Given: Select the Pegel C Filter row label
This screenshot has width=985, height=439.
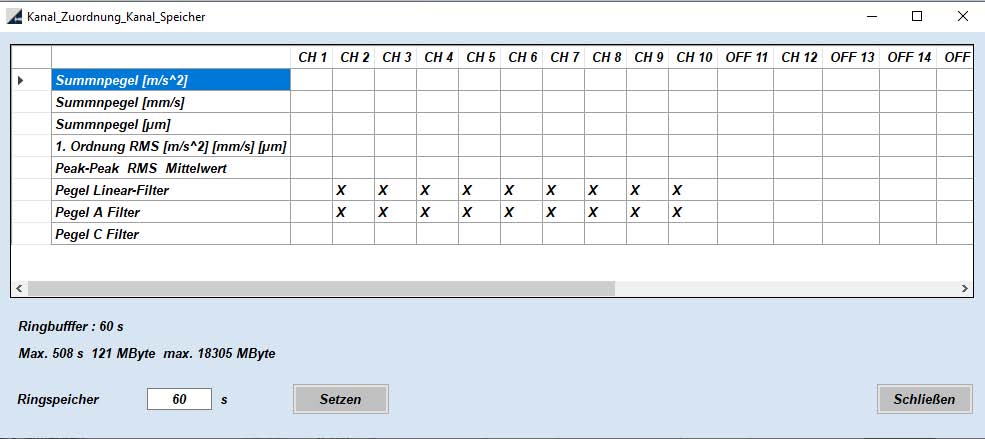Looking at the screenshot, I should [171, 234].
